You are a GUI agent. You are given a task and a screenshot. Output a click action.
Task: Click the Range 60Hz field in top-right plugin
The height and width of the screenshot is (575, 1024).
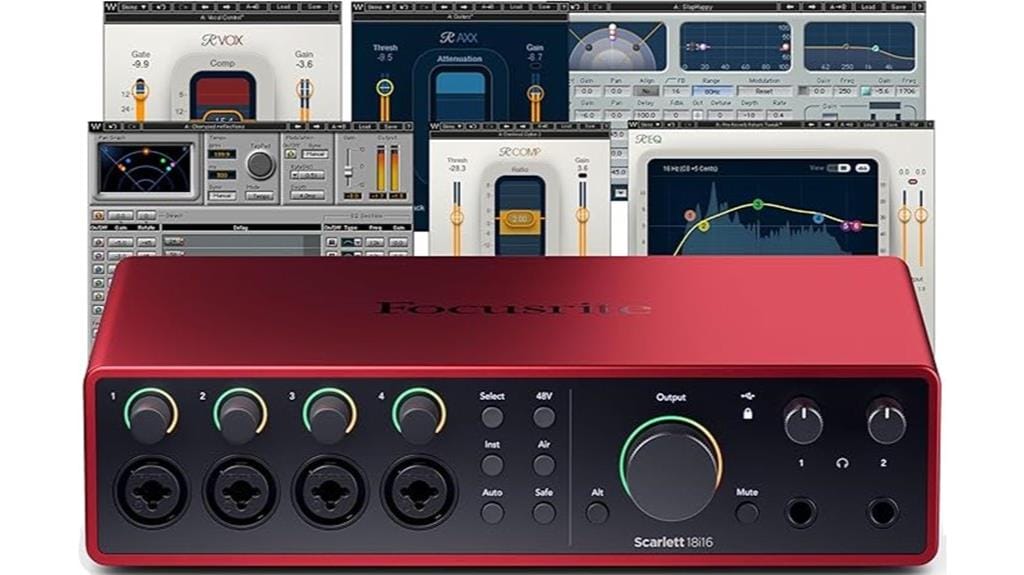pyautogui.click(x=712, y=91)
